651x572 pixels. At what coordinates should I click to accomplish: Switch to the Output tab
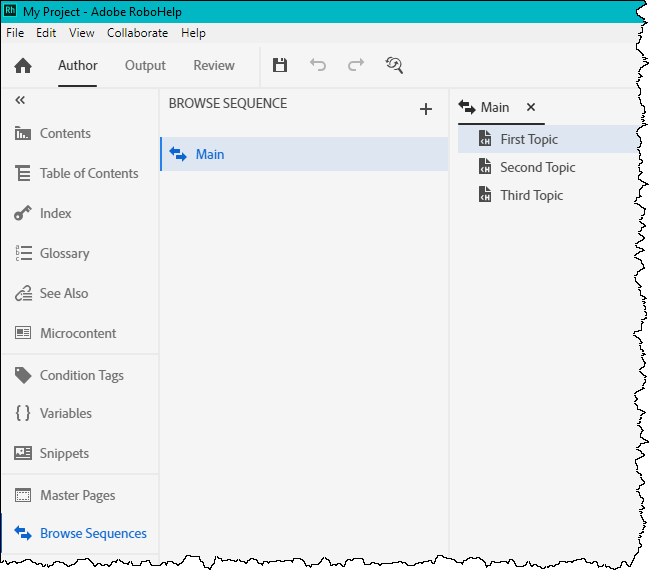pos(145,66)
